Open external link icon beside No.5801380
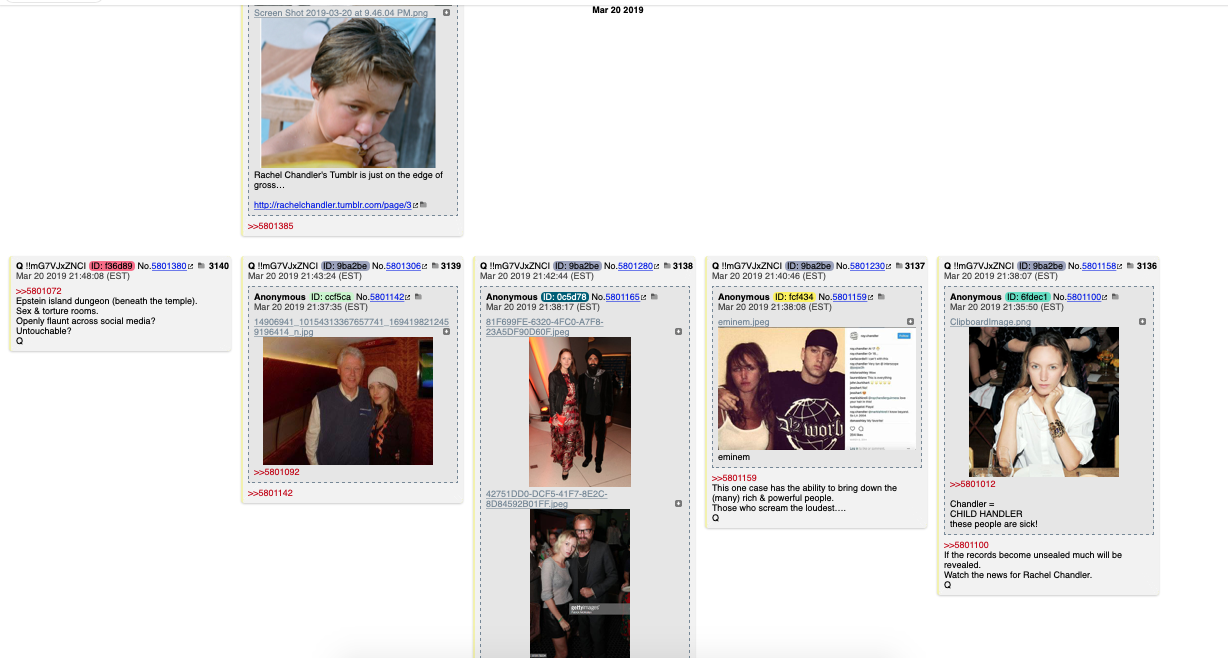The width and height of the screenshot is (1228, 658). (x=191, y=266)
